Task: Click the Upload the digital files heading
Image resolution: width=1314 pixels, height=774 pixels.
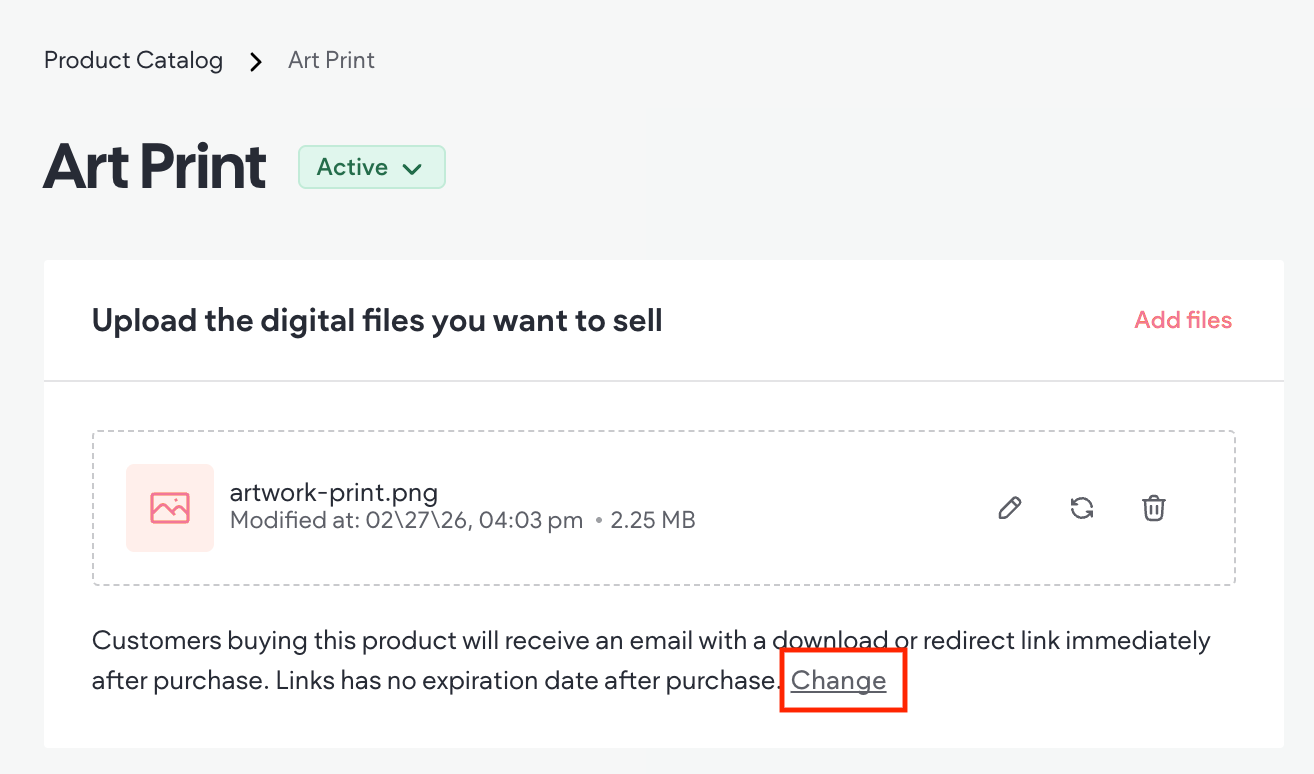Action: (377, 321)
